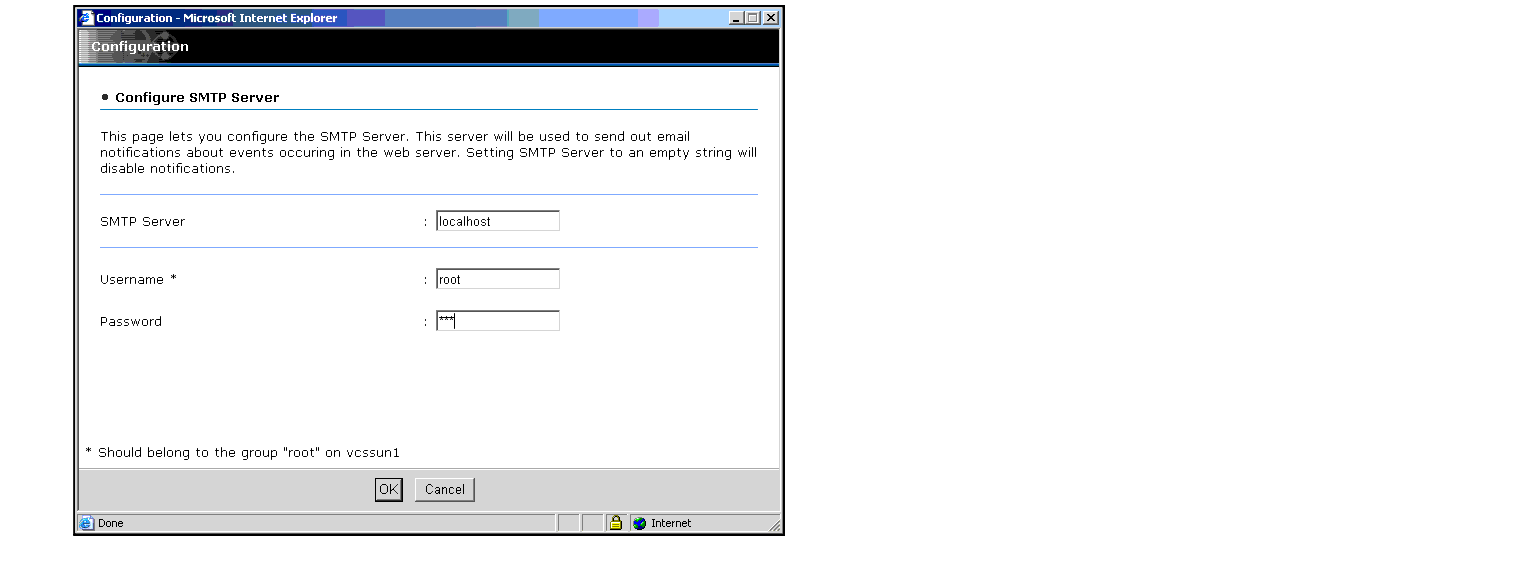The height and width of the screenshot is (582, 1540).
Task: Select the Password input field
Action: click(x=497, y=321)
